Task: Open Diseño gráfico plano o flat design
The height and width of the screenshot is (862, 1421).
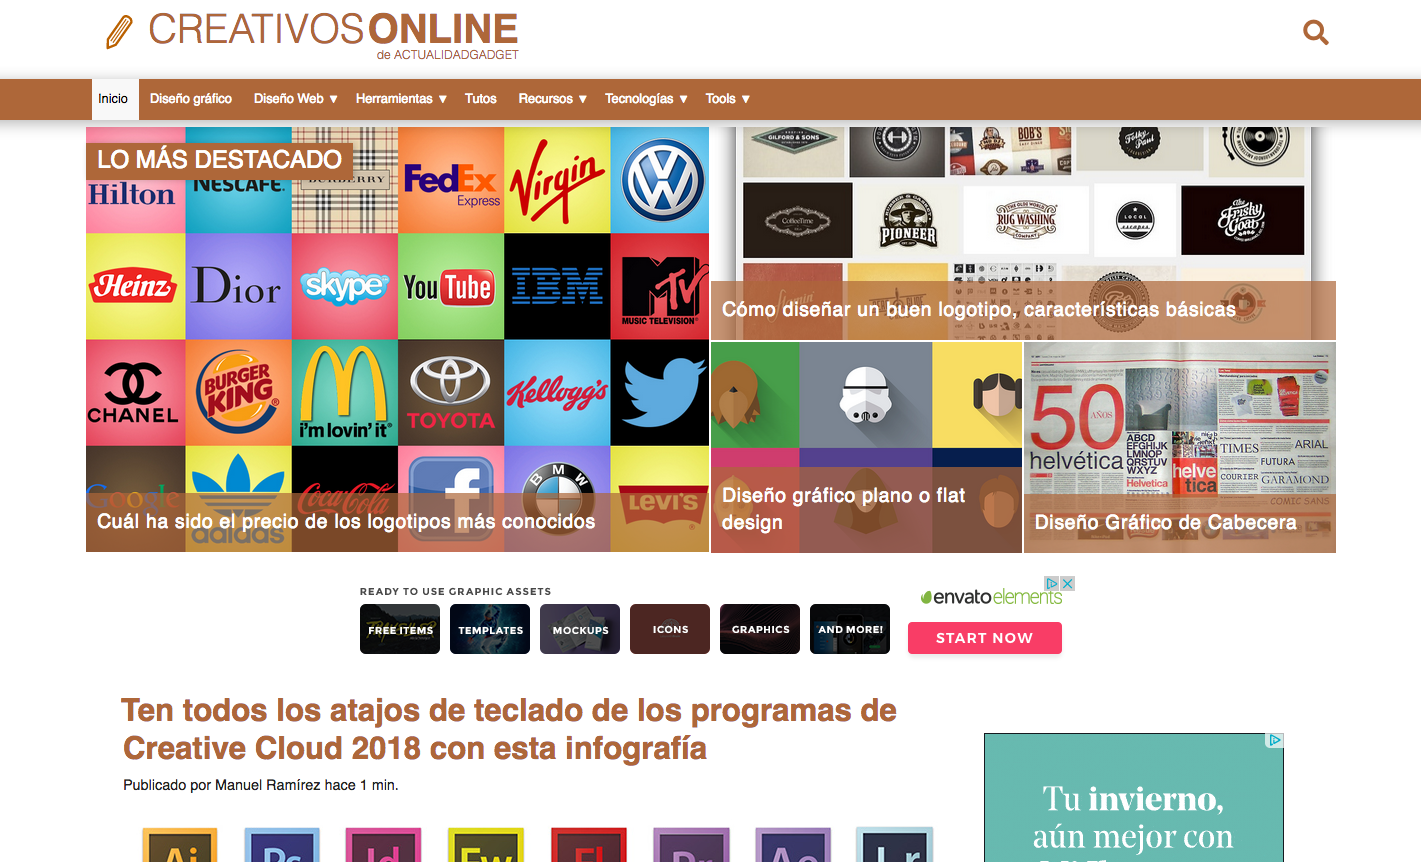Action: coord(844,509)
